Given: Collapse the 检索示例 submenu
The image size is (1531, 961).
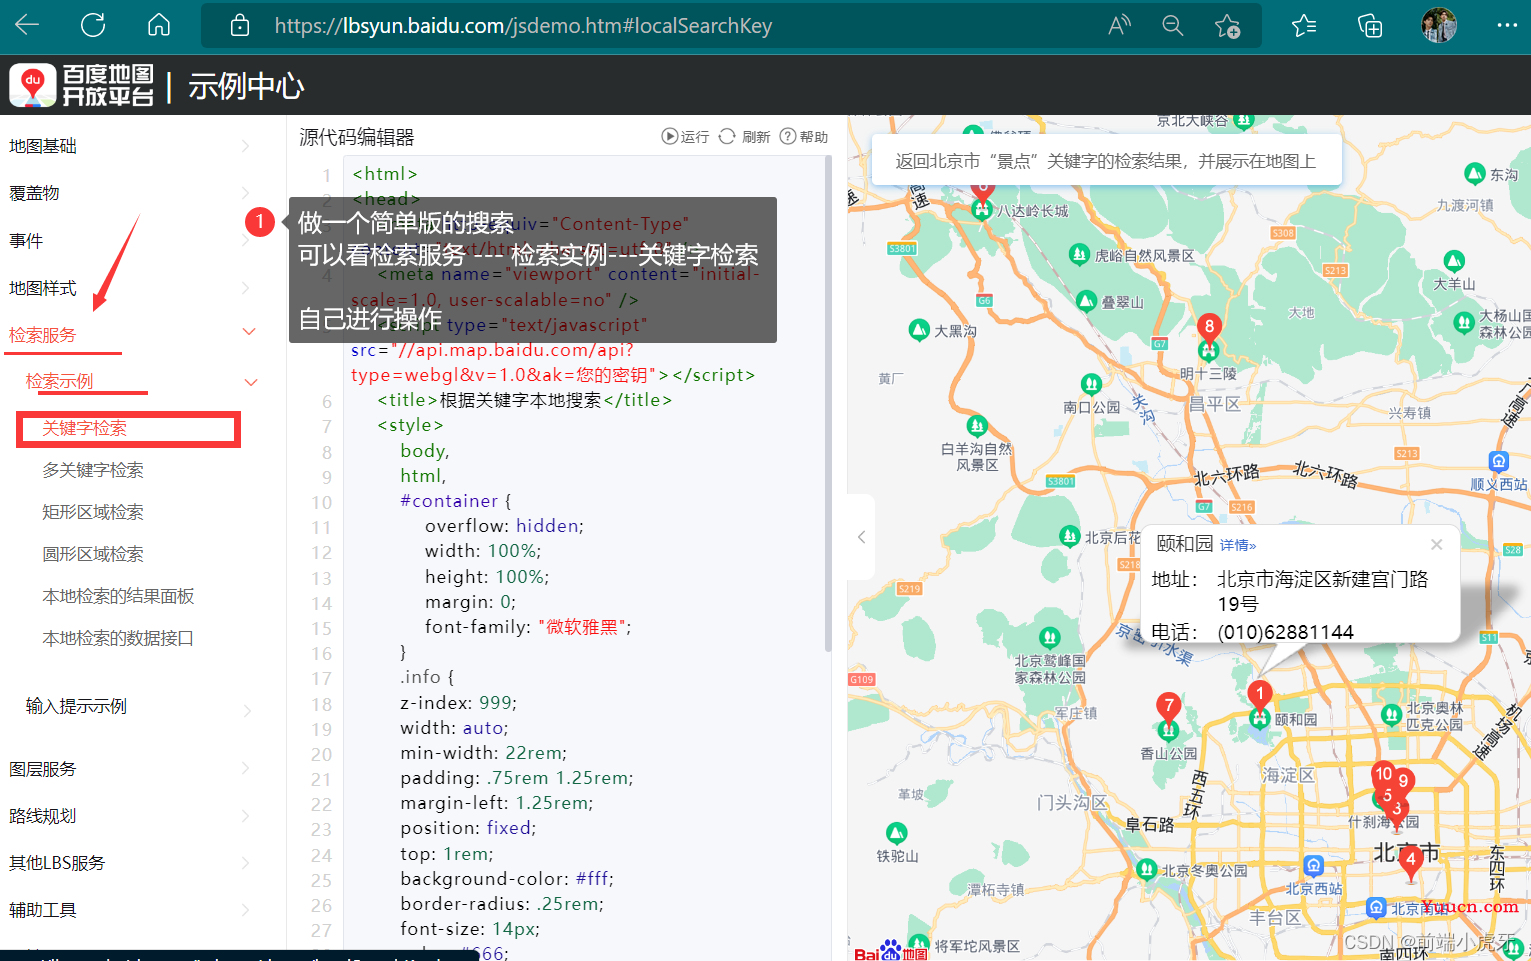Looking at the screenshot, I should pyautogui.click(x=140, y=381).
